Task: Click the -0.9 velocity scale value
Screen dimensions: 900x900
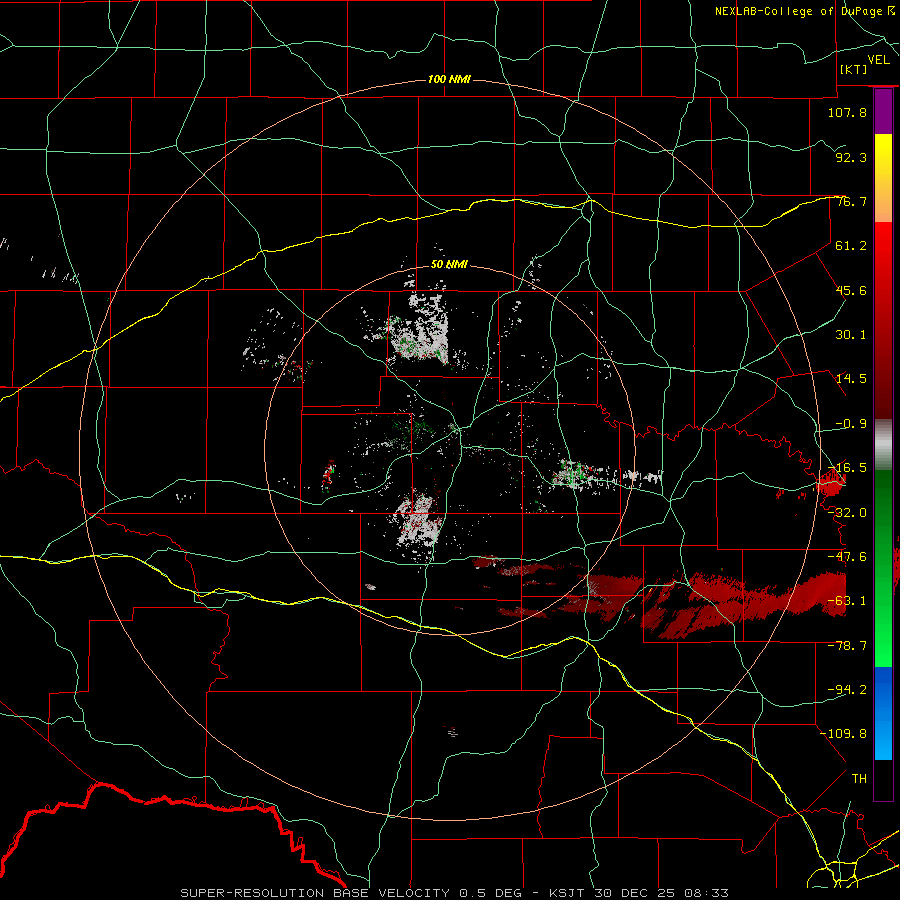Action: [851, 424]
